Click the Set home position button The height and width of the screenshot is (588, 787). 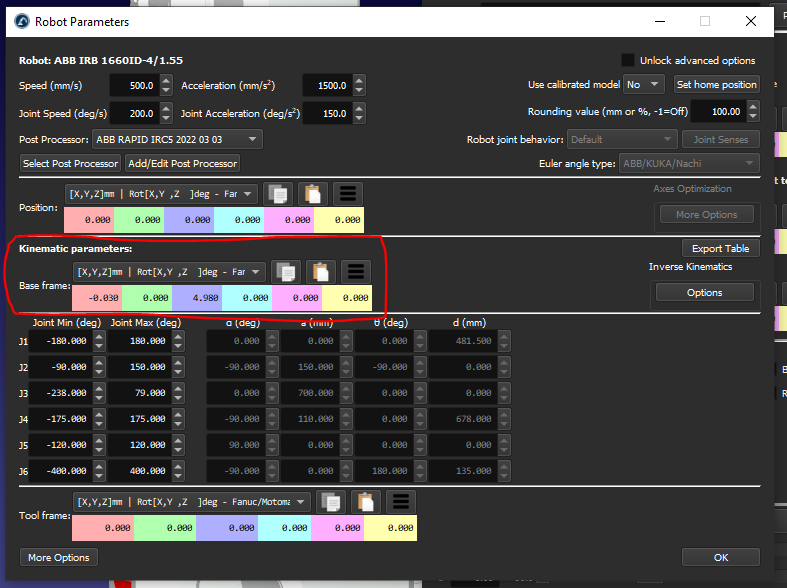716,85
